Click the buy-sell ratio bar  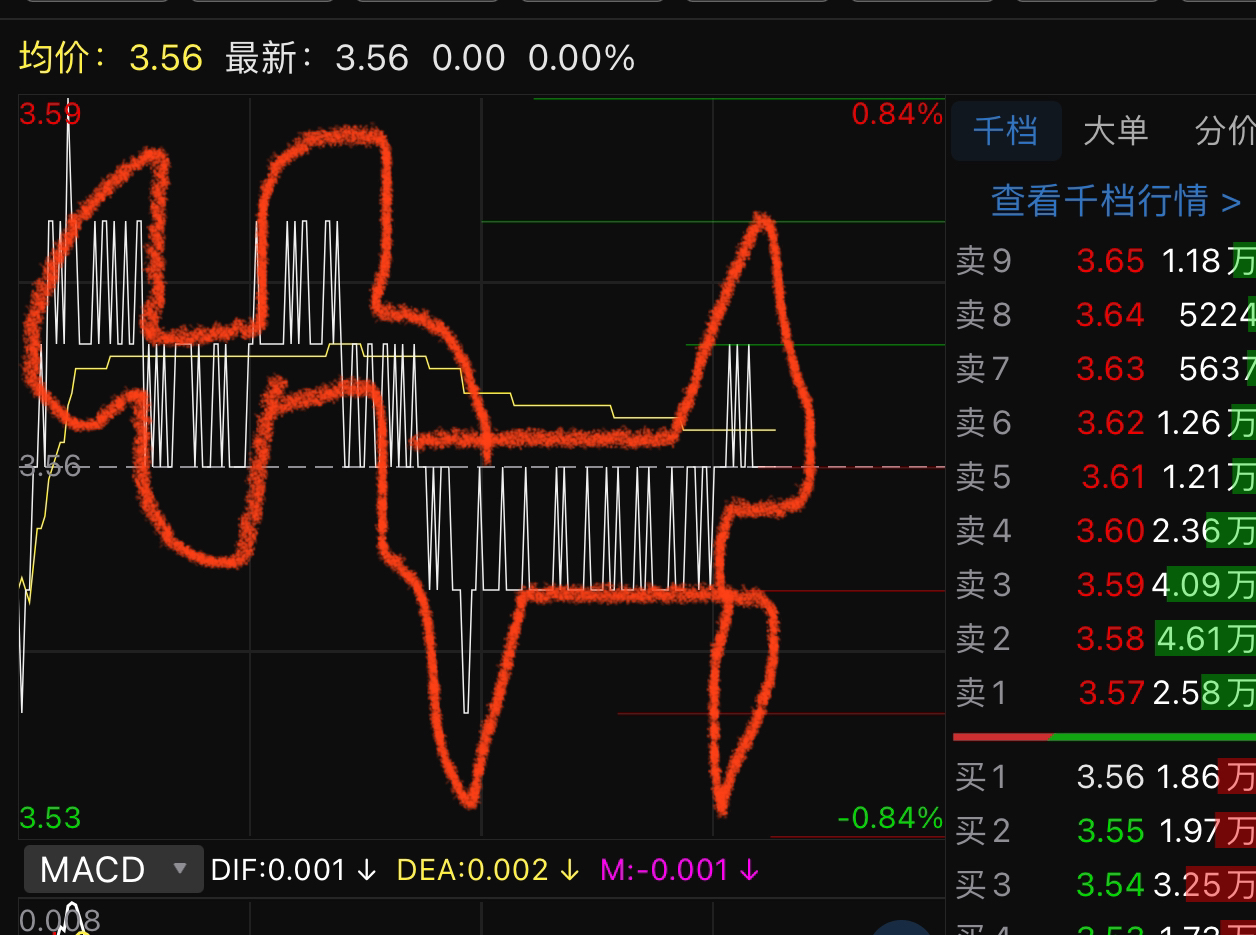click(1104, 737)
